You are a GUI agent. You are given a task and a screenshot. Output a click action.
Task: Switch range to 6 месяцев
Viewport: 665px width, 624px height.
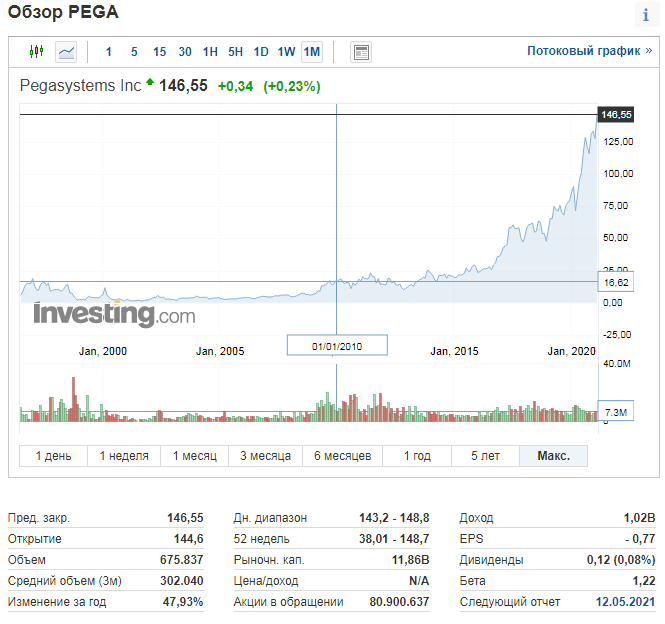[342, 456]
